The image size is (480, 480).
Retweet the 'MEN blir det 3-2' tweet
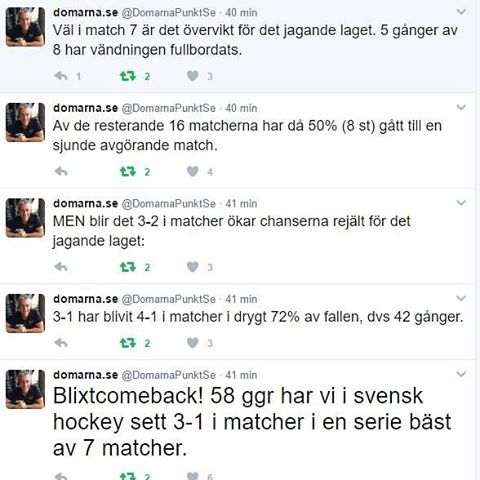point(128,267)
